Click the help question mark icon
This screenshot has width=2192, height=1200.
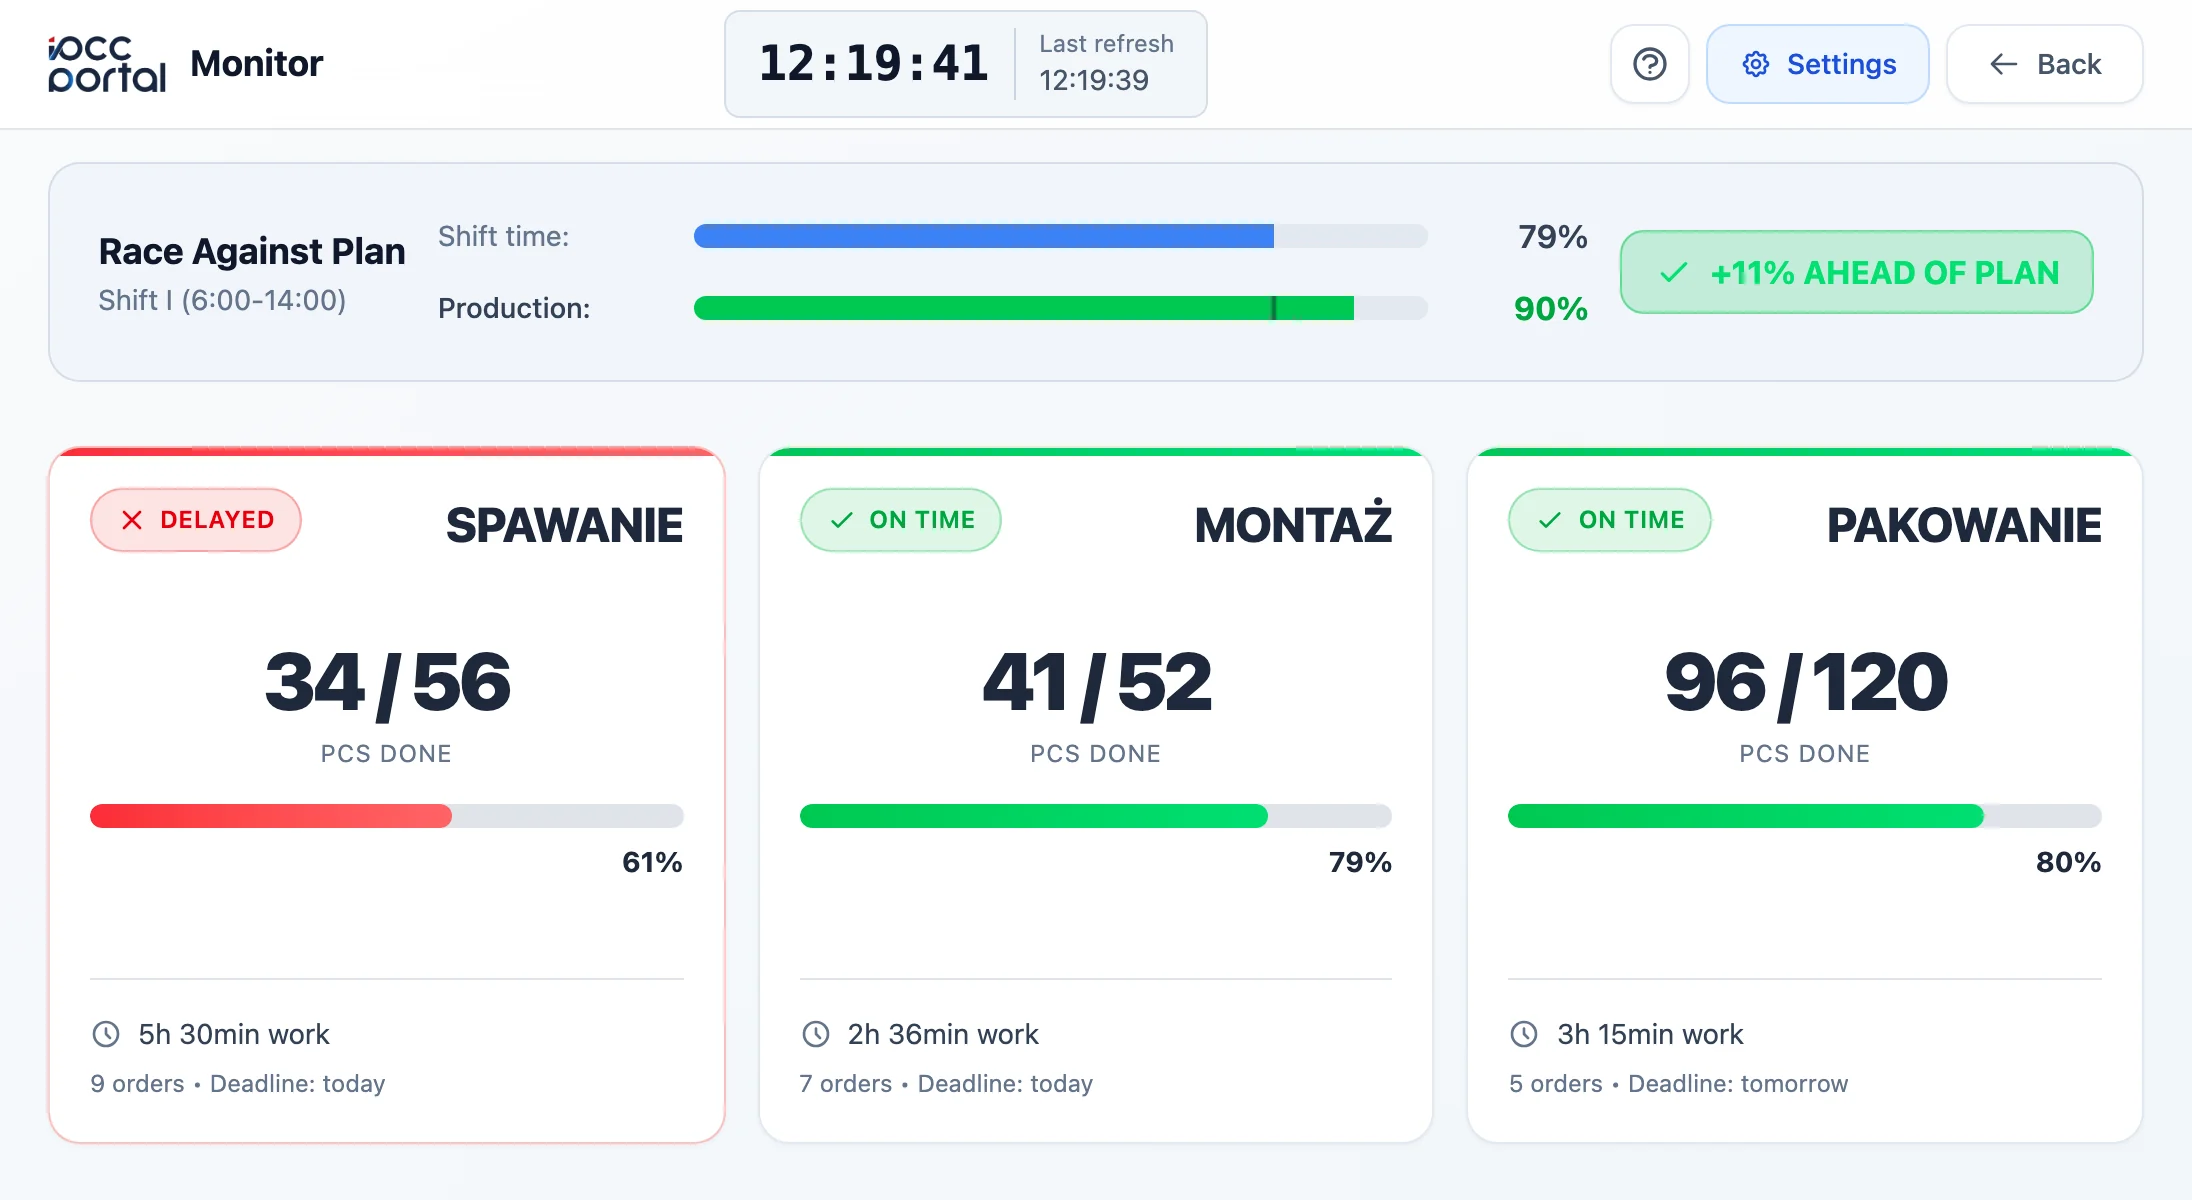pyautogui.click(x=1649, y=64)
